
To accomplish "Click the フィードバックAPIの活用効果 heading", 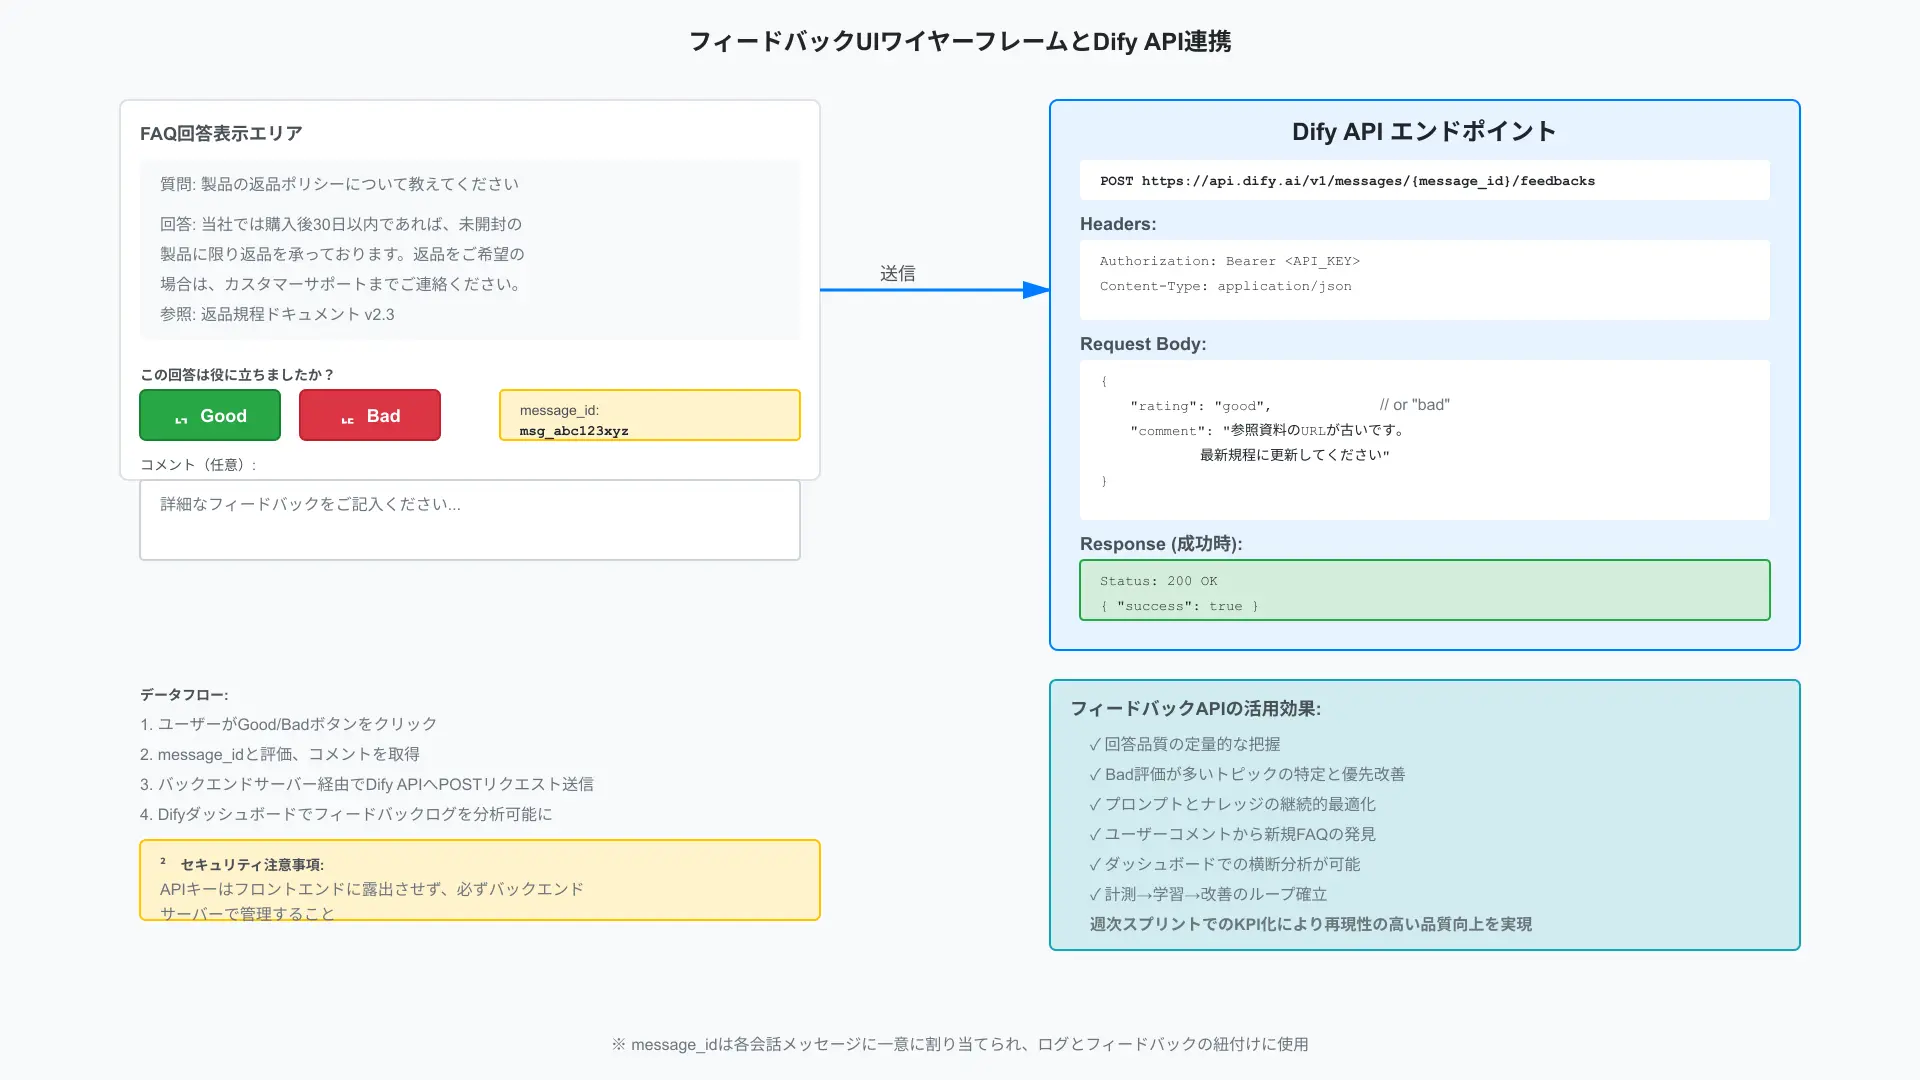I will (x=1195, y=709).
